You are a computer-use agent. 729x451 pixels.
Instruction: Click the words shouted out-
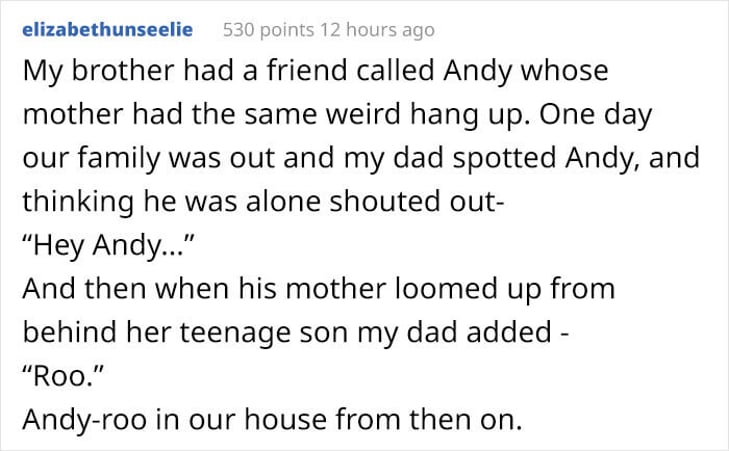tap(417, 202)
